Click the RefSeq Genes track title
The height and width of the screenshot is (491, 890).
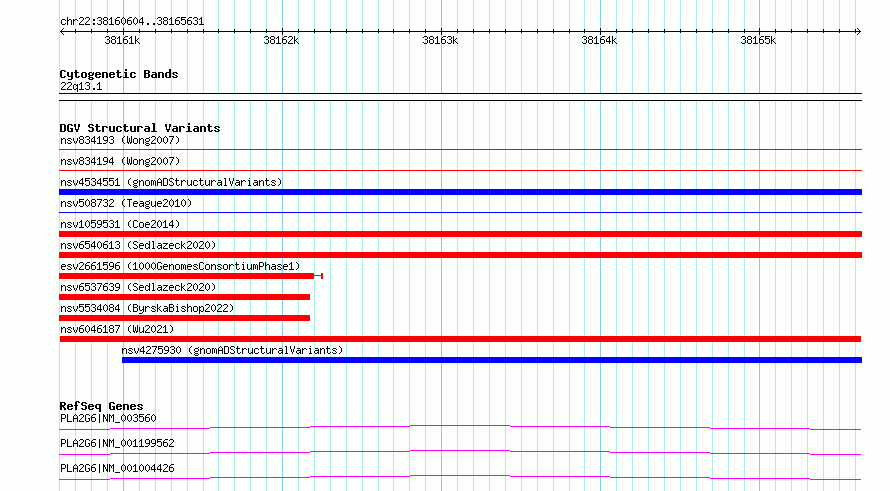click(101, 406)
